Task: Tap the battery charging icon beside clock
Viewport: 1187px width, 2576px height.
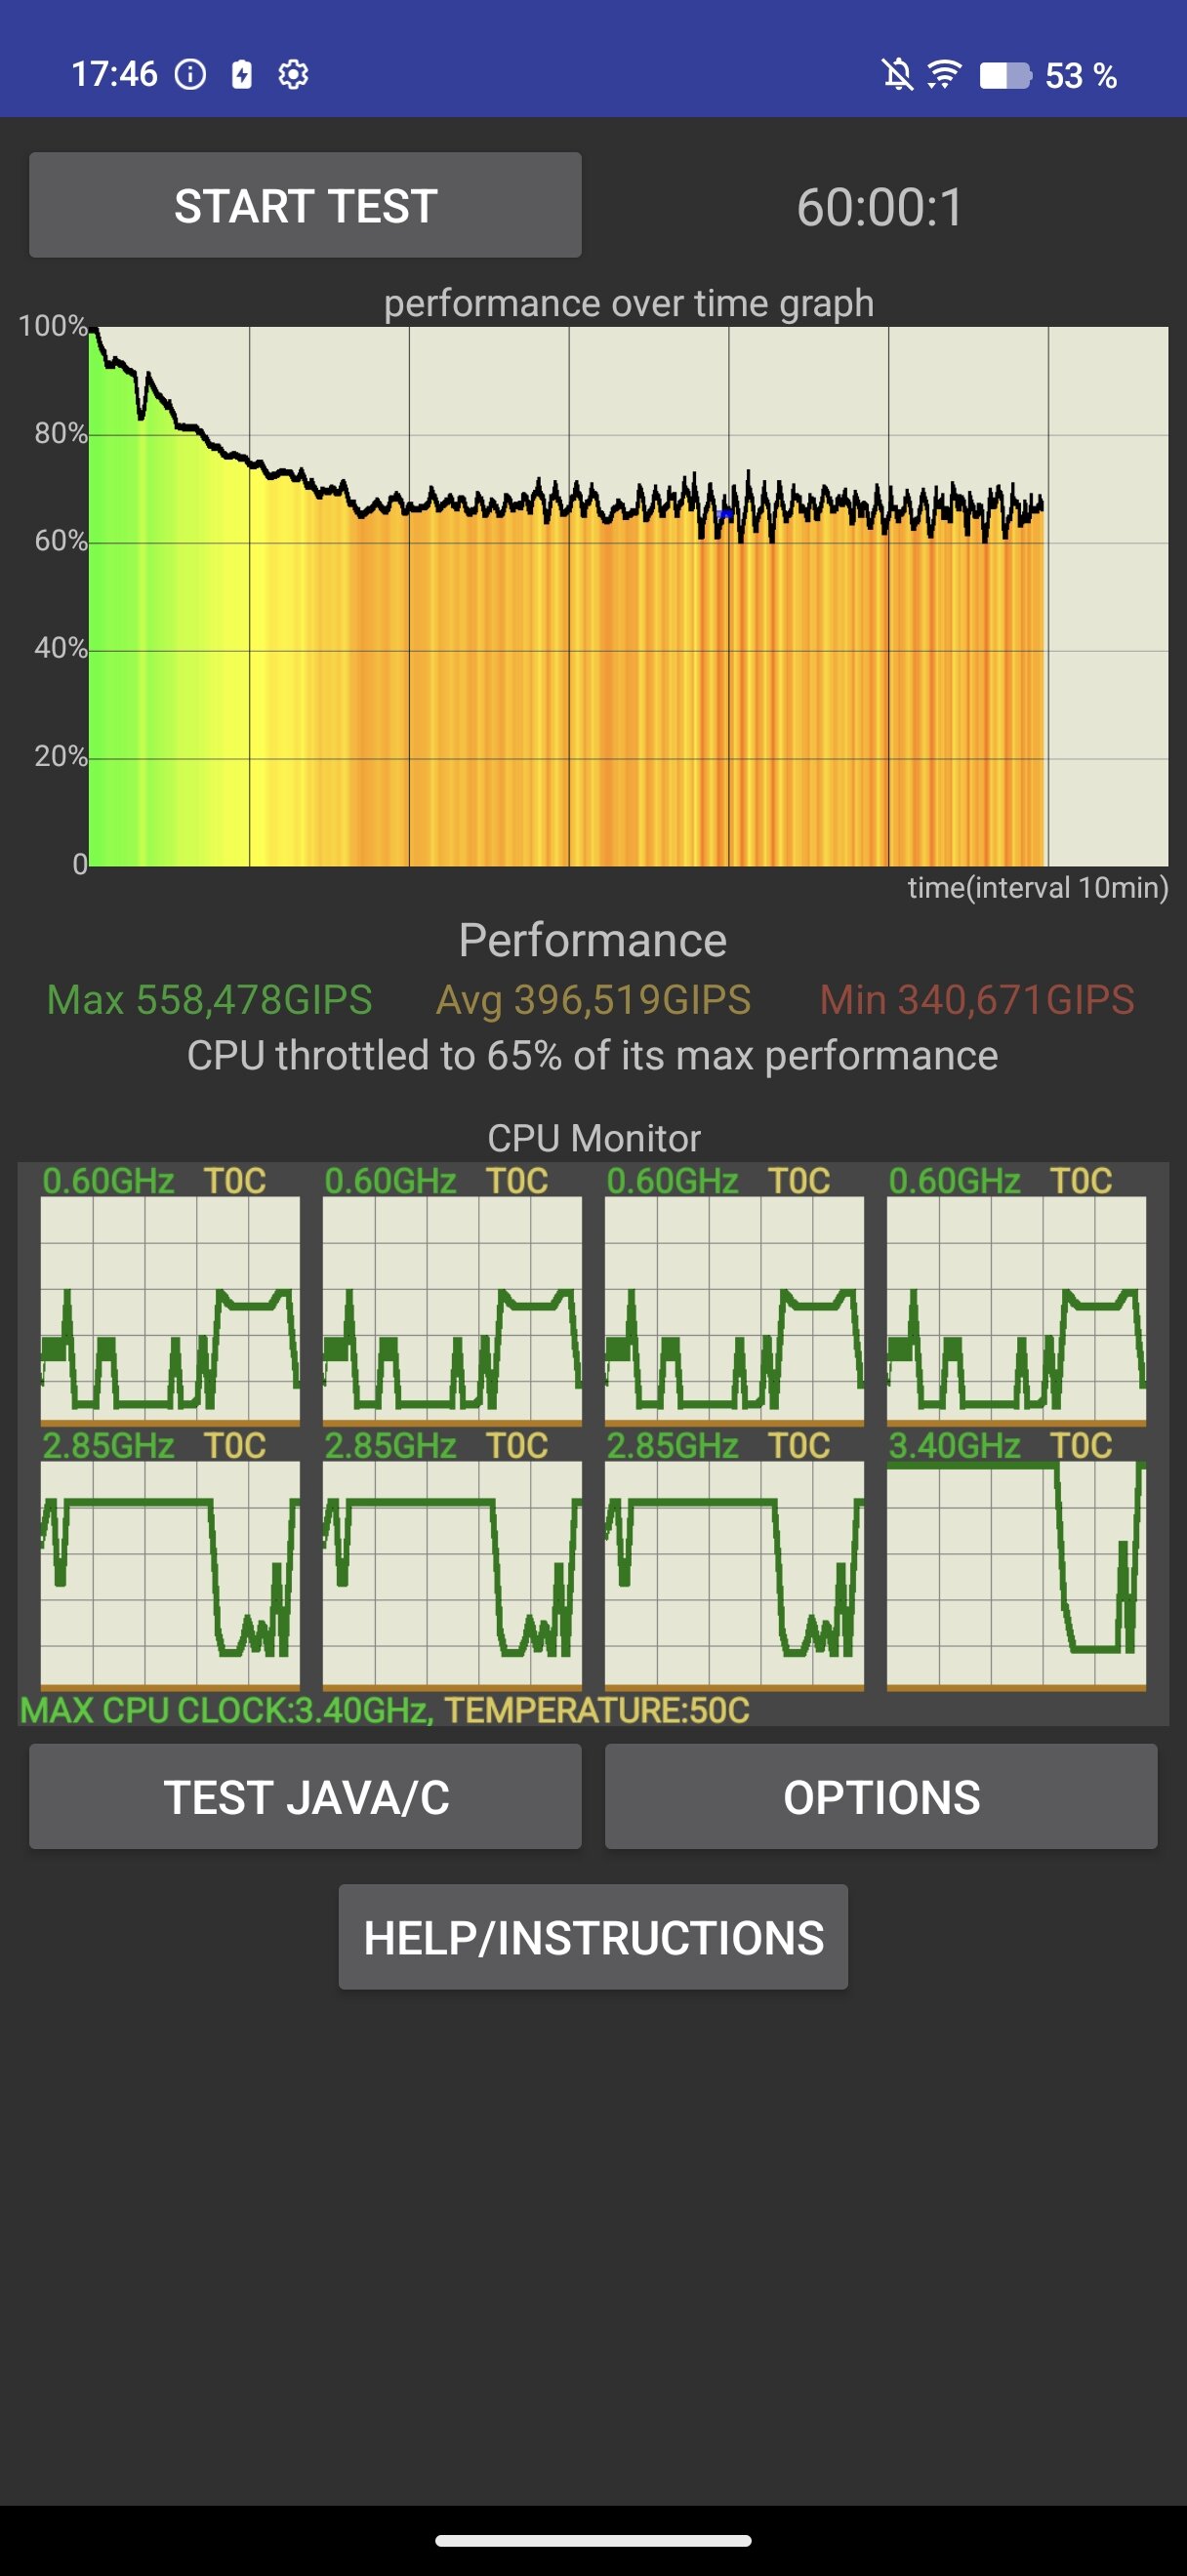Action: point(242,74)
